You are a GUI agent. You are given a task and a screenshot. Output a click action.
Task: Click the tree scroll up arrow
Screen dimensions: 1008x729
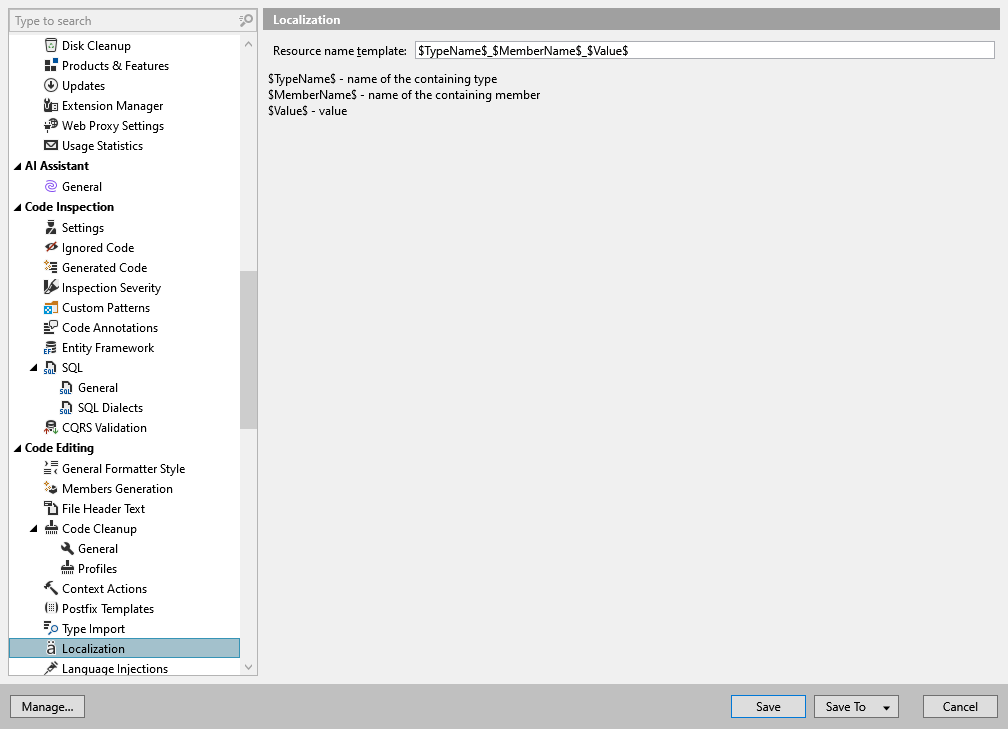click(248, 44)
